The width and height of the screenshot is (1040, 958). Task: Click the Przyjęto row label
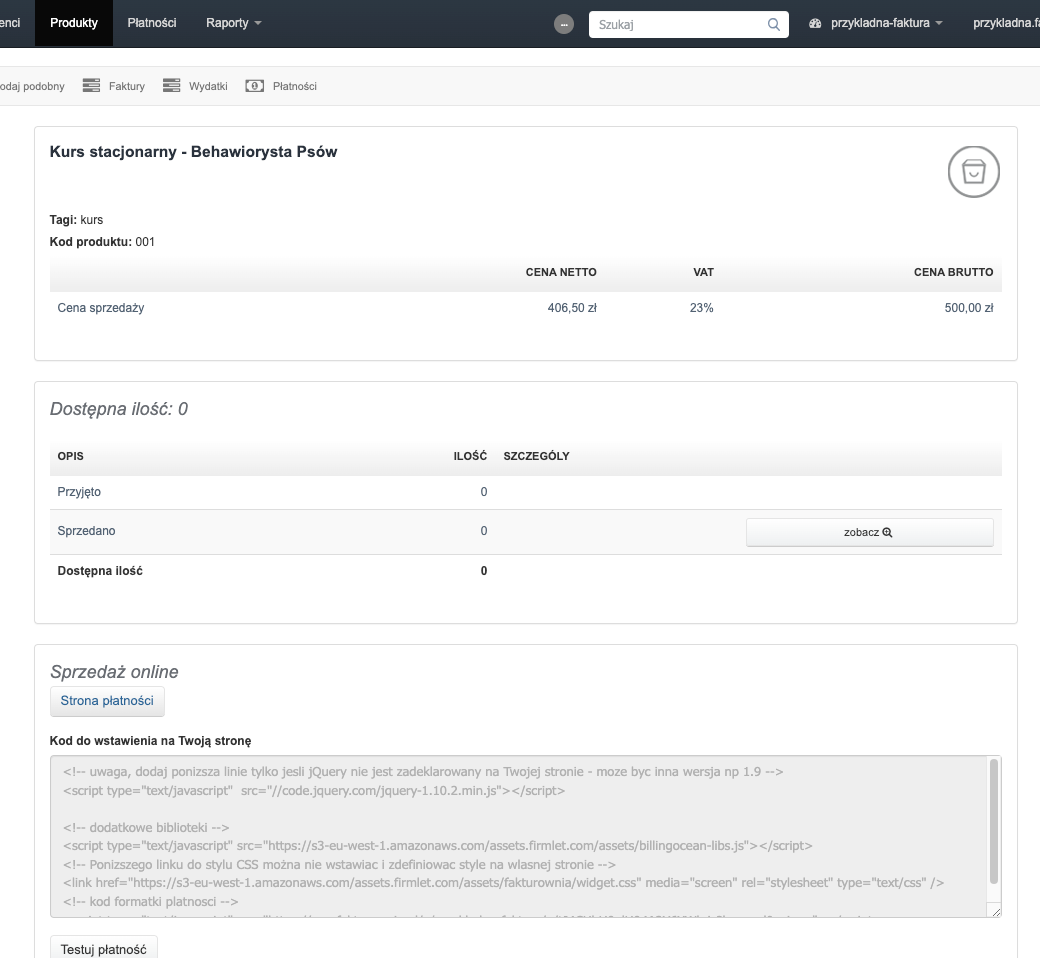pos(79,492)
